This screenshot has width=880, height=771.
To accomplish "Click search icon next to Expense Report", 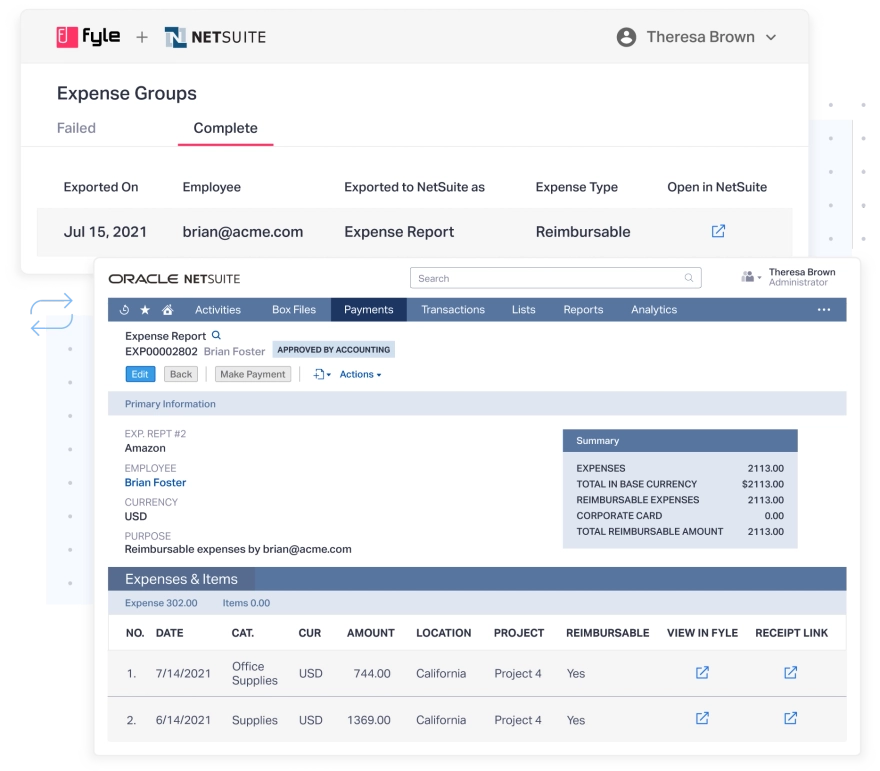I will pyautogui.click(x=216, y=336).
